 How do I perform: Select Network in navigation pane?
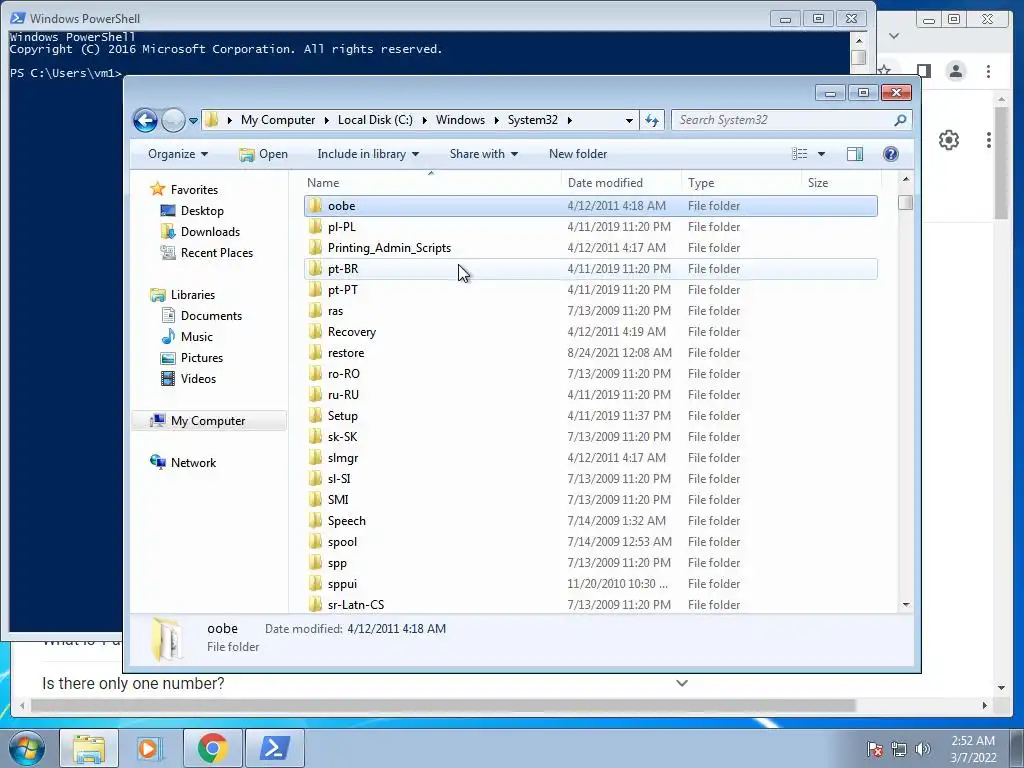tap(193, 463)
